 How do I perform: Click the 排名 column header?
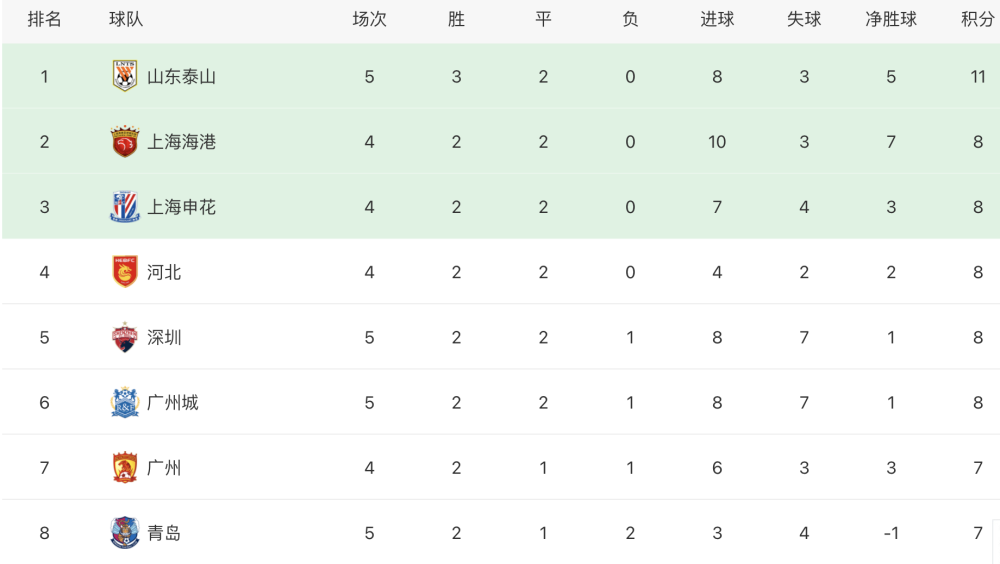click(x=44, y=19)
